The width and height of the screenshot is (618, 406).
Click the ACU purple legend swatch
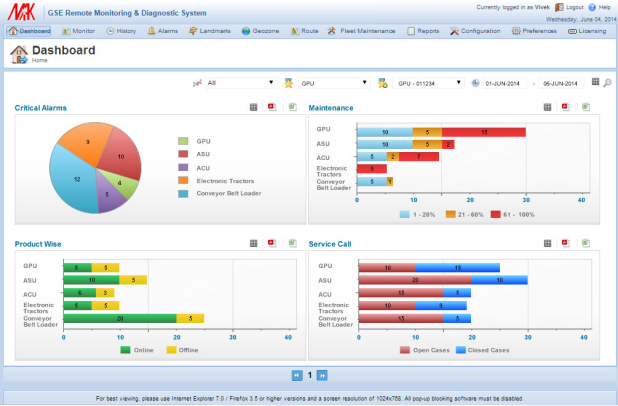[183, 168]
